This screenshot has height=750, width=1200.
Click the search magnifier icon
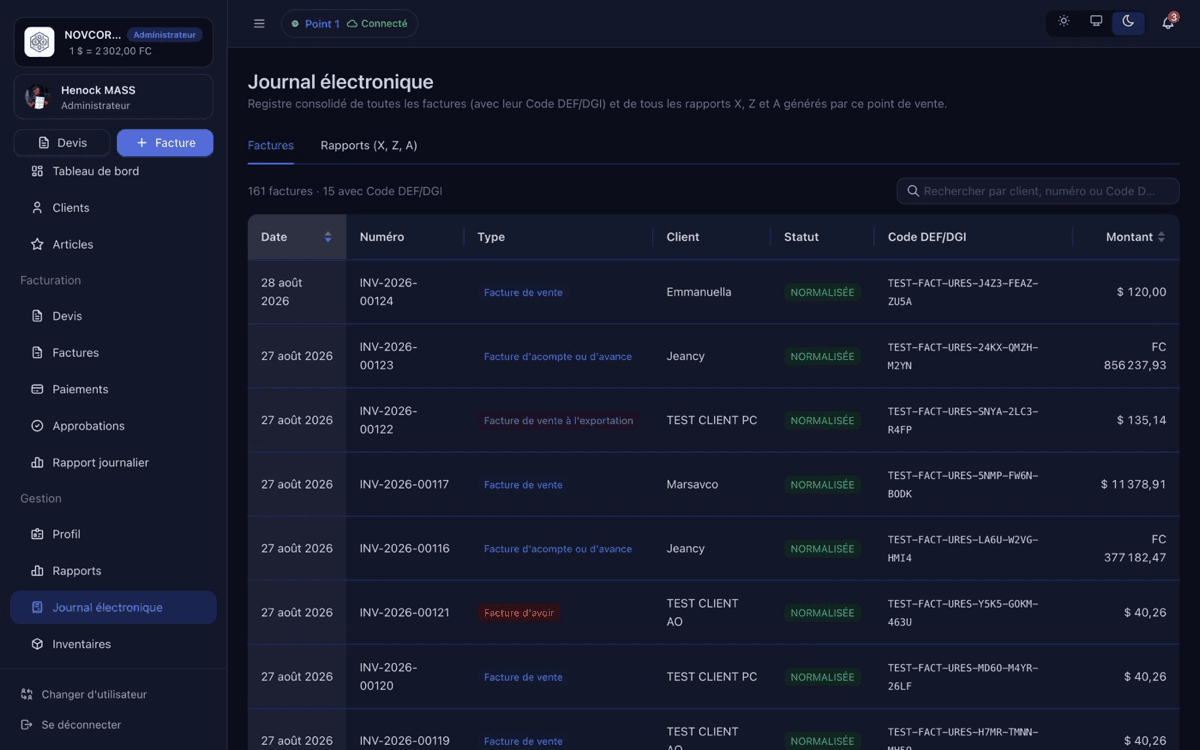913,191
